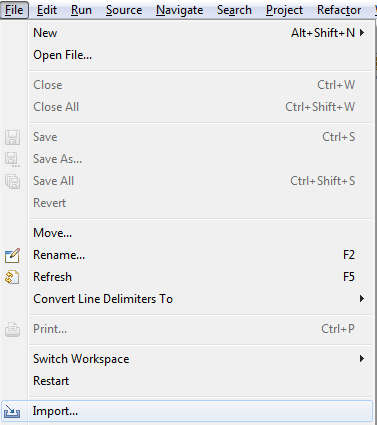Open the Project menu
This screenshot has height=425, width=377.
tap(284, 10)
